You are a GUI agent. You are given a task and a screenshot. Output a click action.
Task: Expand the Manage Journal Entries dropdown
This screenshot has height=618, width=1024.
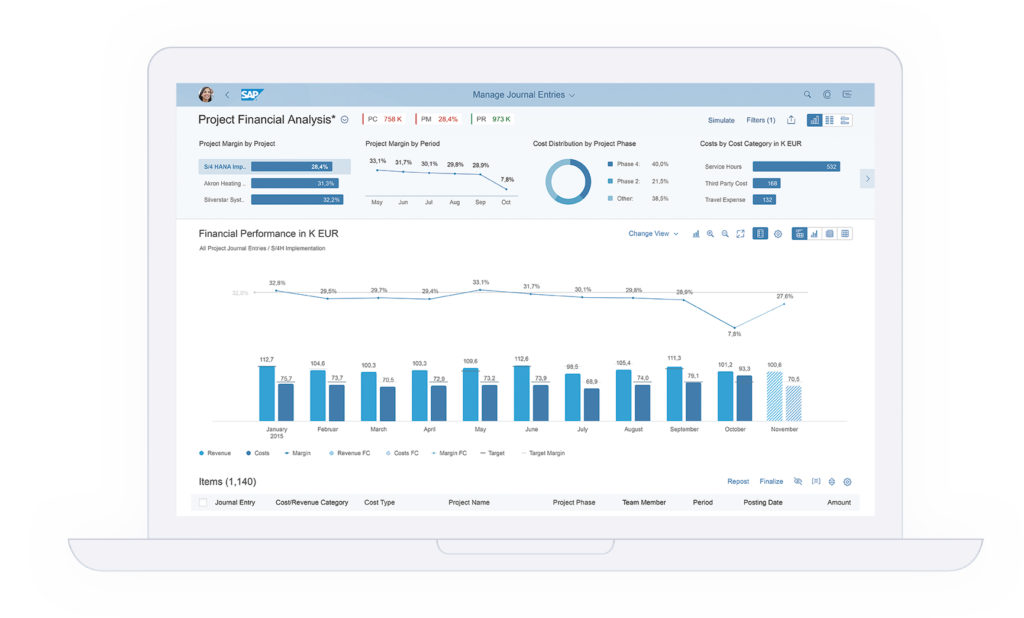click(523, 95)
